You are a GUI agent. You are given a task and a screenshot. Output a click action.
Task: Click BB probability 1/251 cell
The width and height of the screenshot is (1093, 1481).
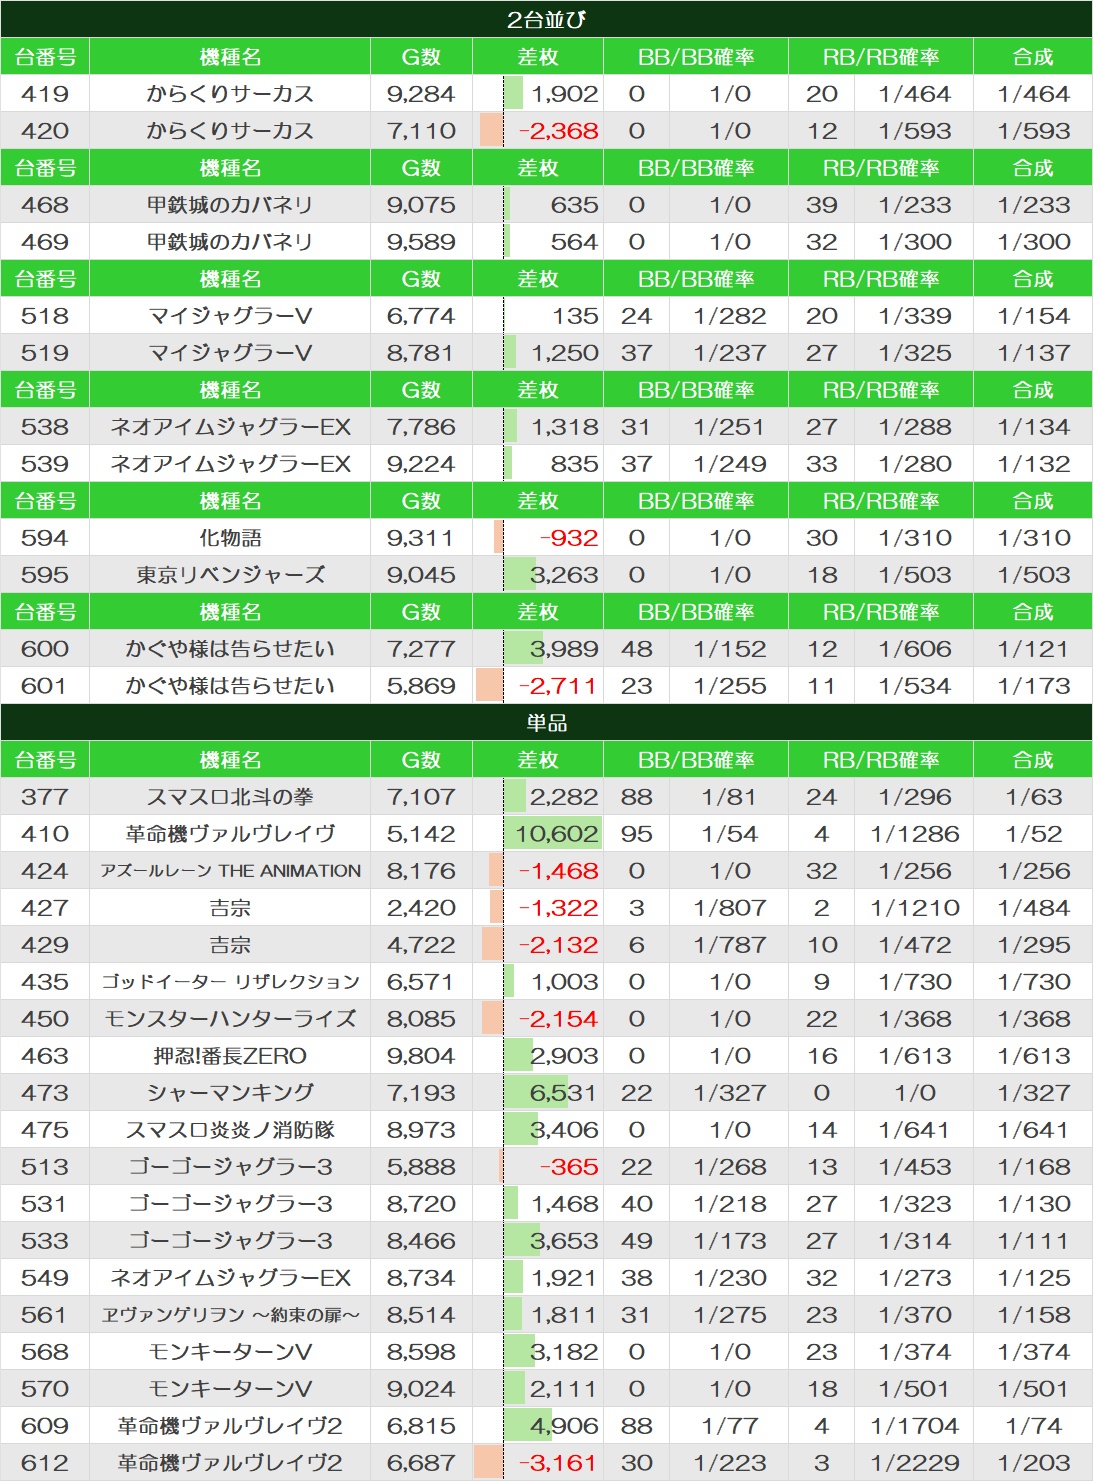coord(730,427)
